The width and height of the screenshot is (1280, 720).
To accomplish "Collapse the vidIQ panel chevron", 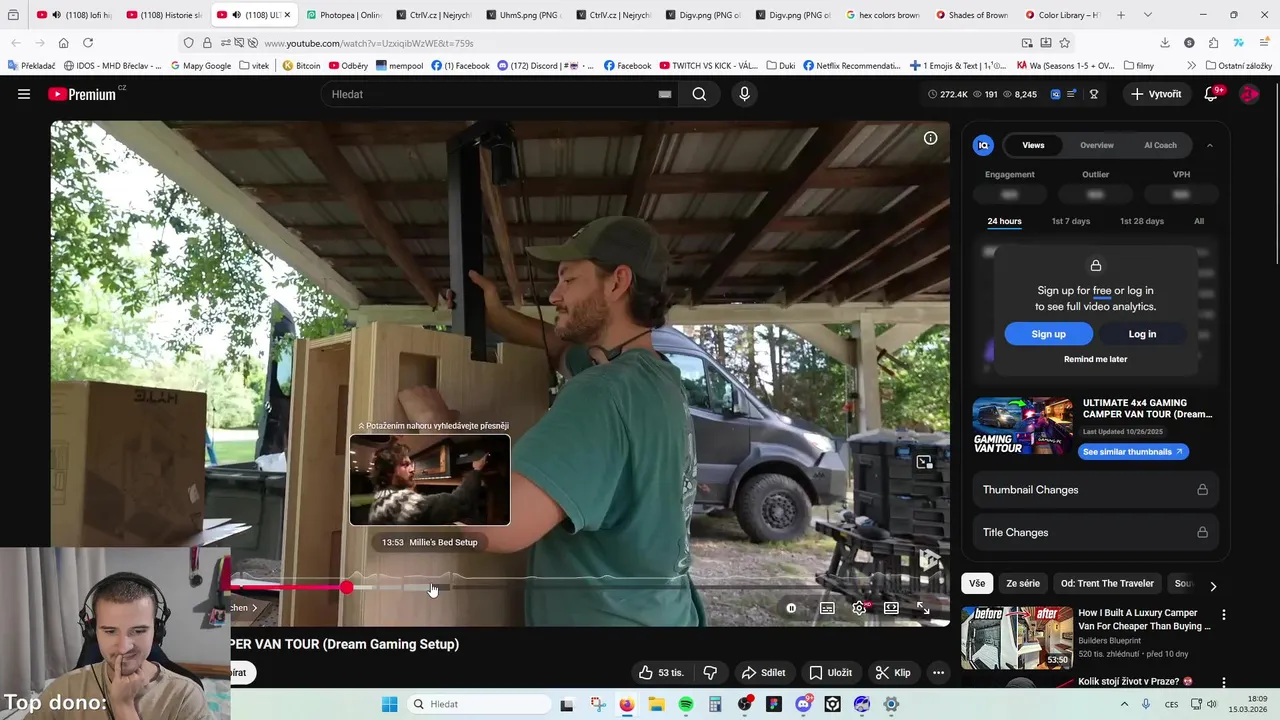I will [x=1209, y=145].
